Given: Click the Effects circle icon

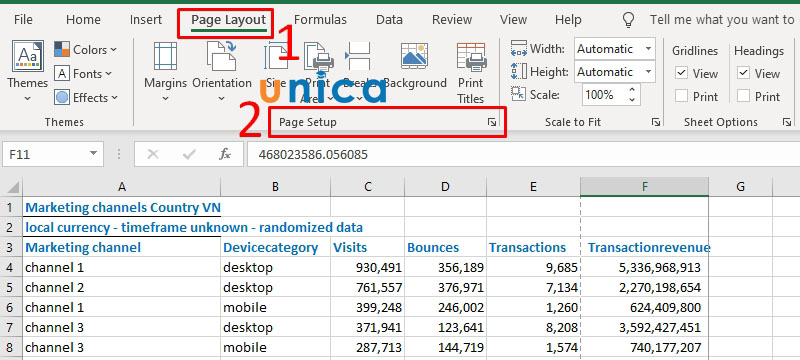Looking at the screenshot, I should pos(62,97).
